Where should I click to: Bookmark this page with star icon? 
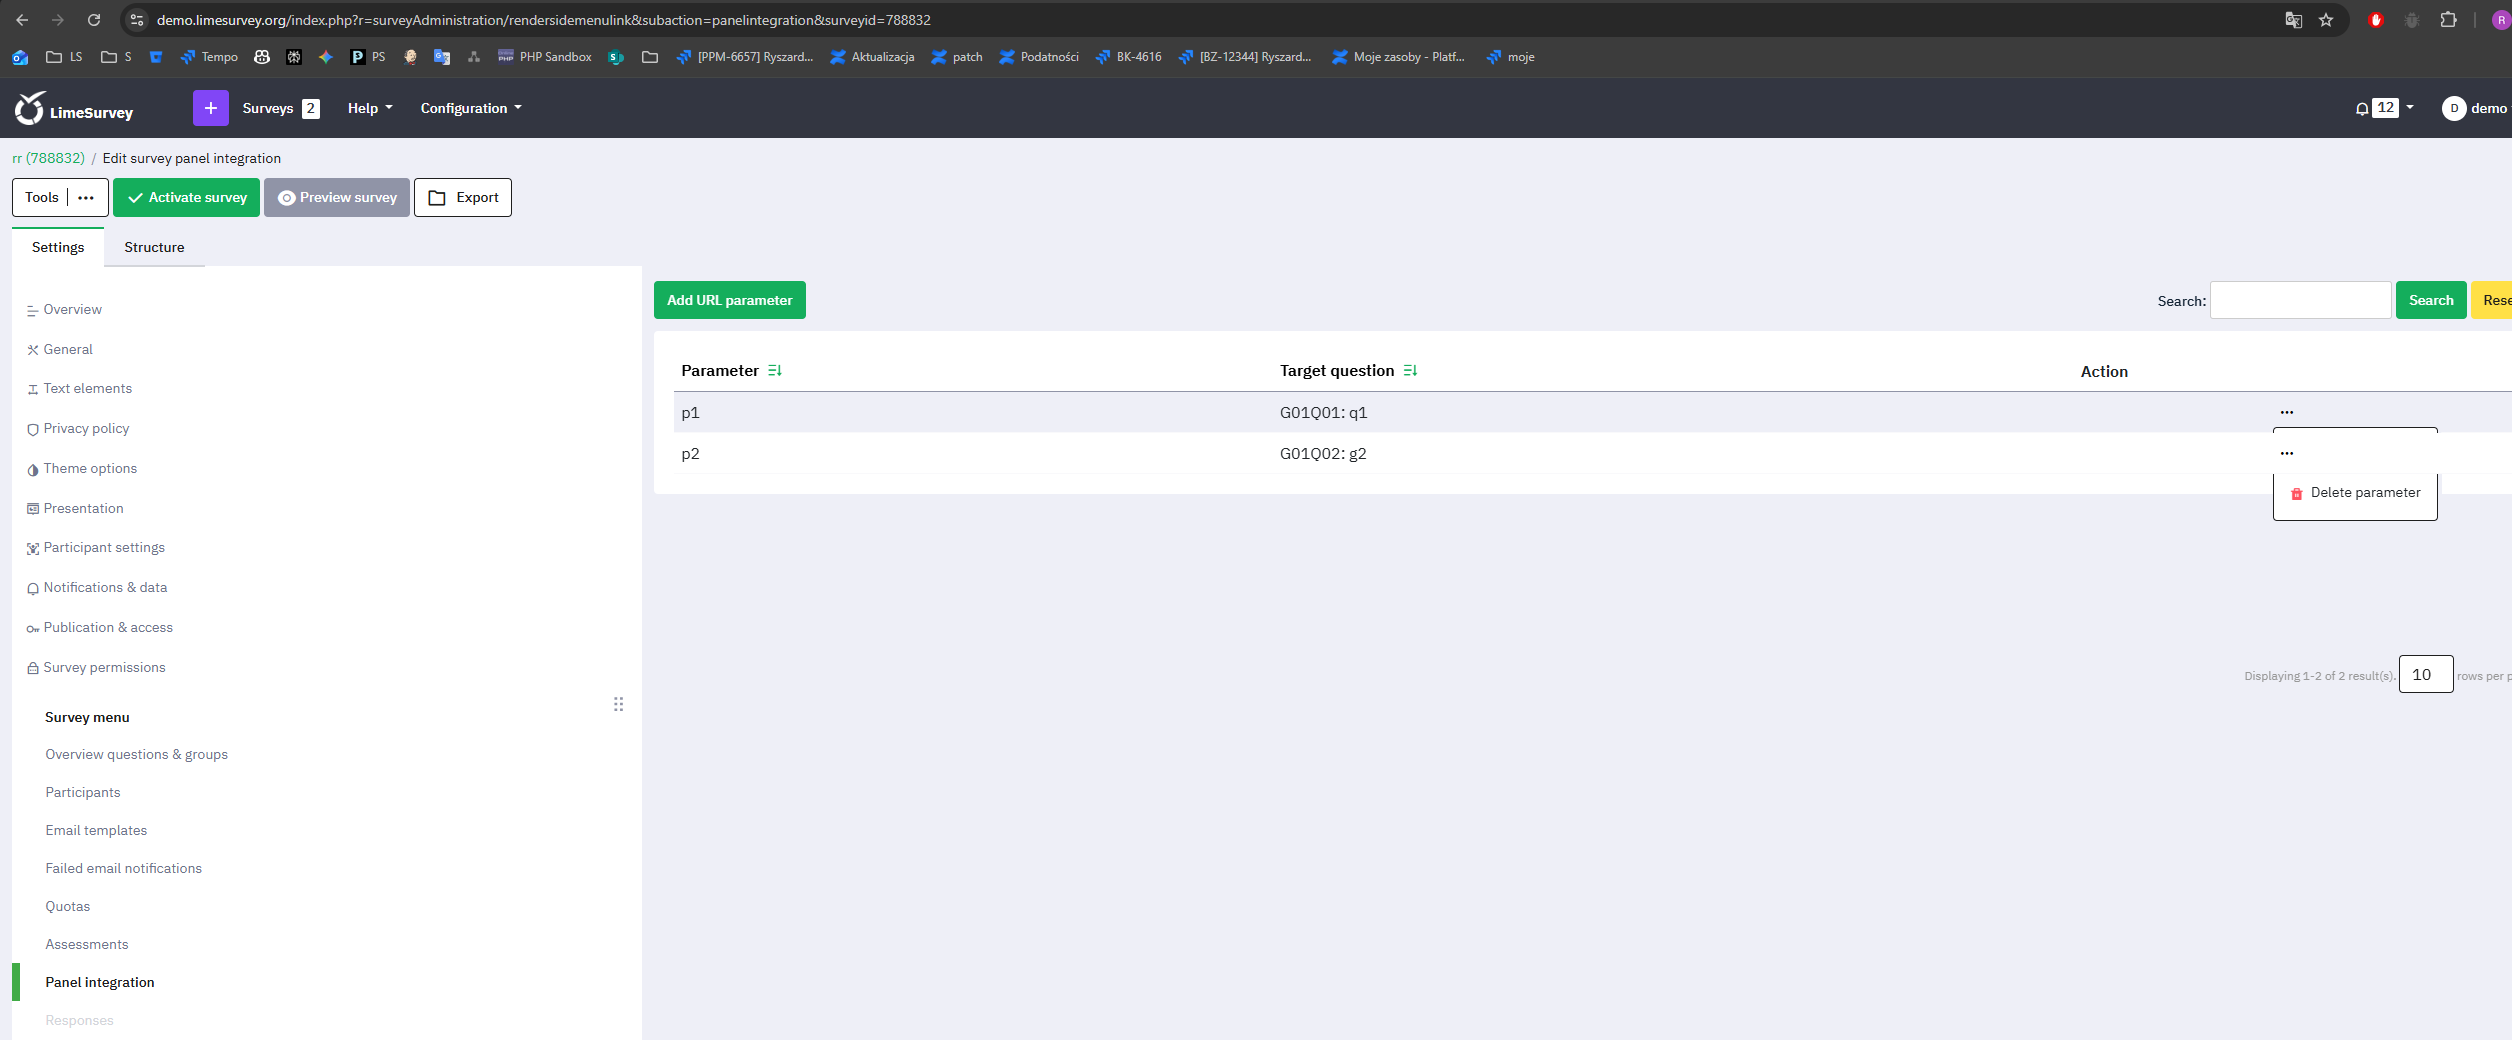[x=2326, y=20]
